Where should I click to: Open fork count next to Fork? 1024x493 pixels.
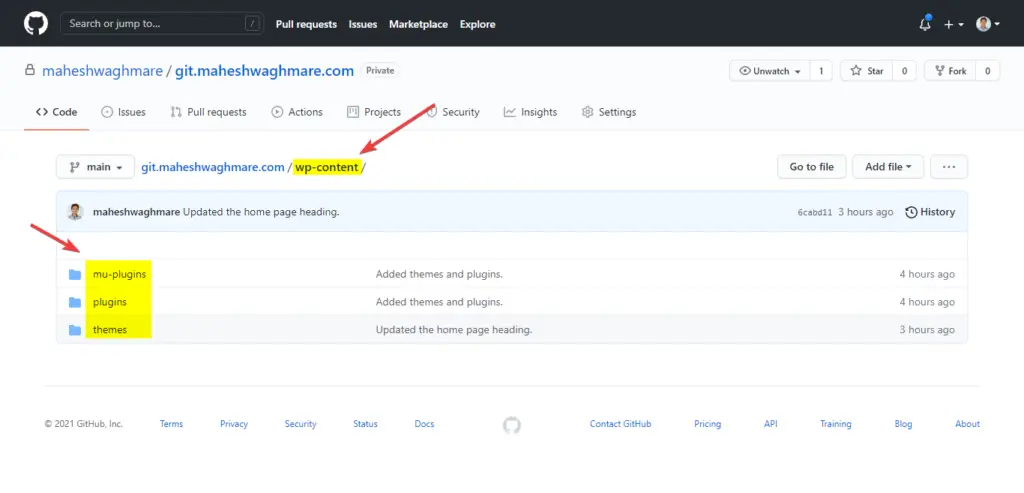pos(987,71)
